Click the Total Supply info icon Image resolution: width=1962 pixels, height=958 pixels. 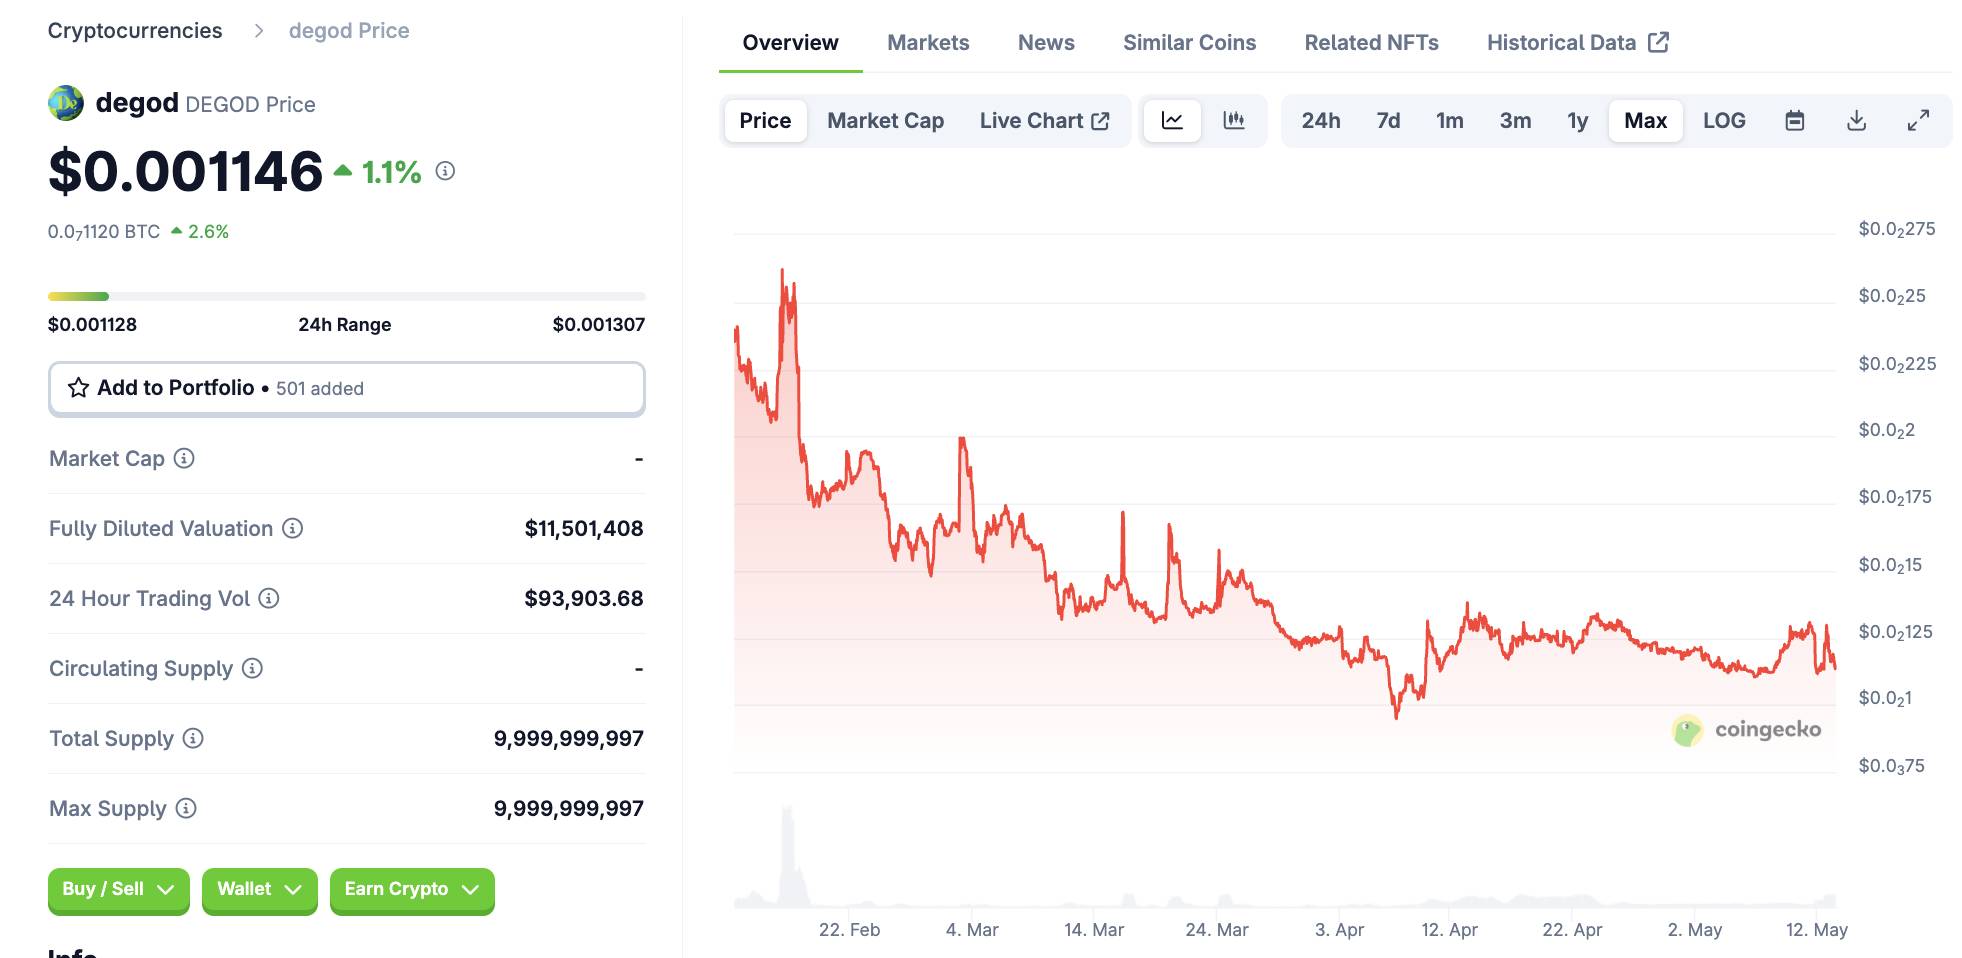pos(193,738)
